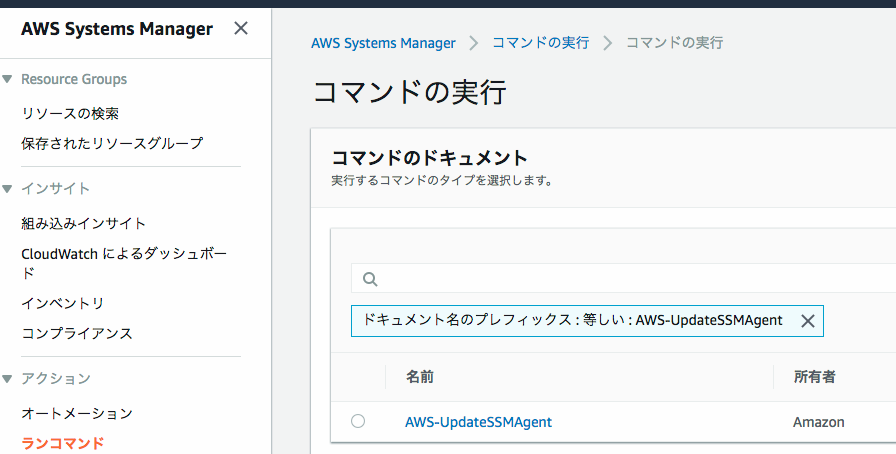The height and width of the screenshot is (454, 896).
Task: Open オートメーション in sidebar
Action: pyautogui.click(x=77, y=413)
